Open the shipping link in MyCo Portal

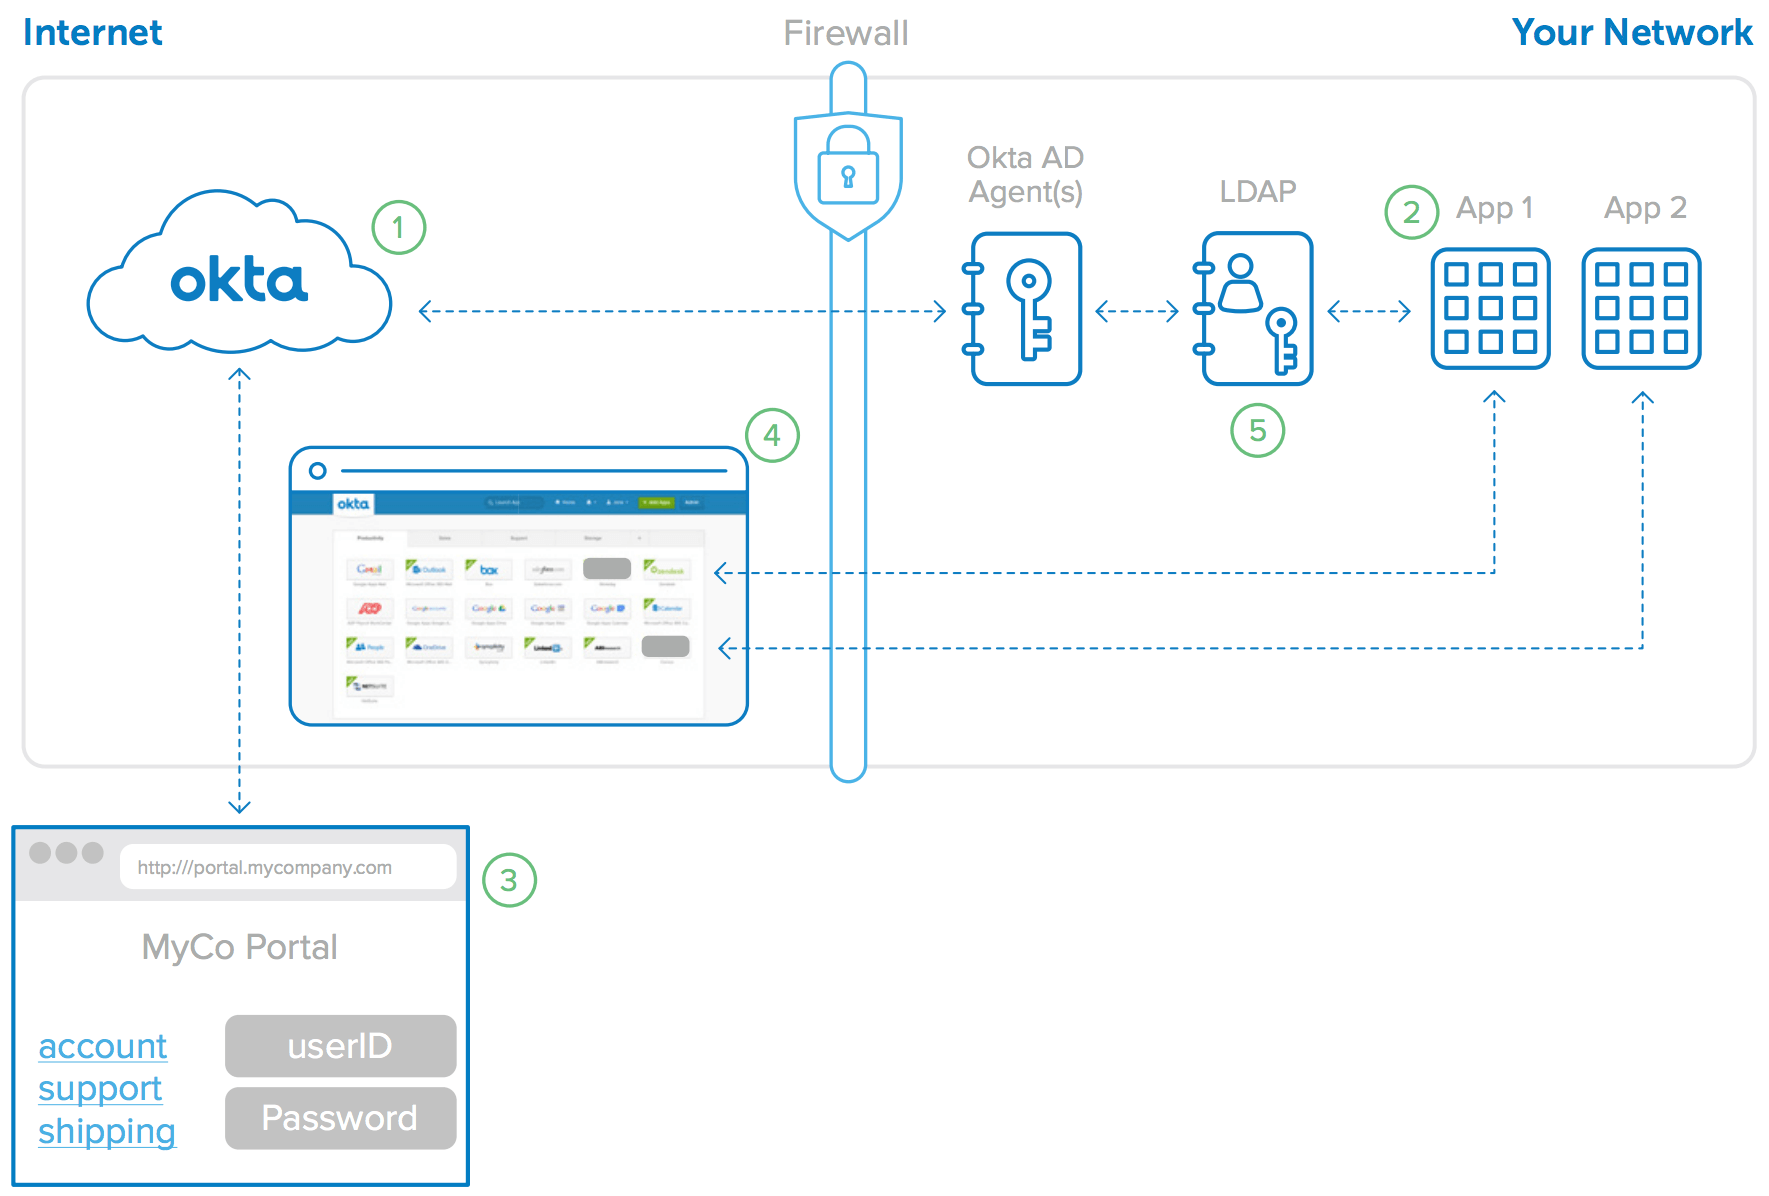107,1131
